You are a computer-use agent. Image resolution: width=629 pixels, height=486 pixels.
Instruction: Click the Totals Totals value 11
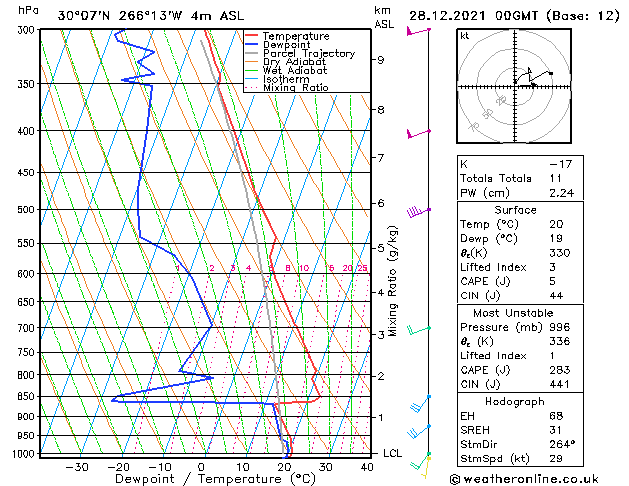[556, 178]
